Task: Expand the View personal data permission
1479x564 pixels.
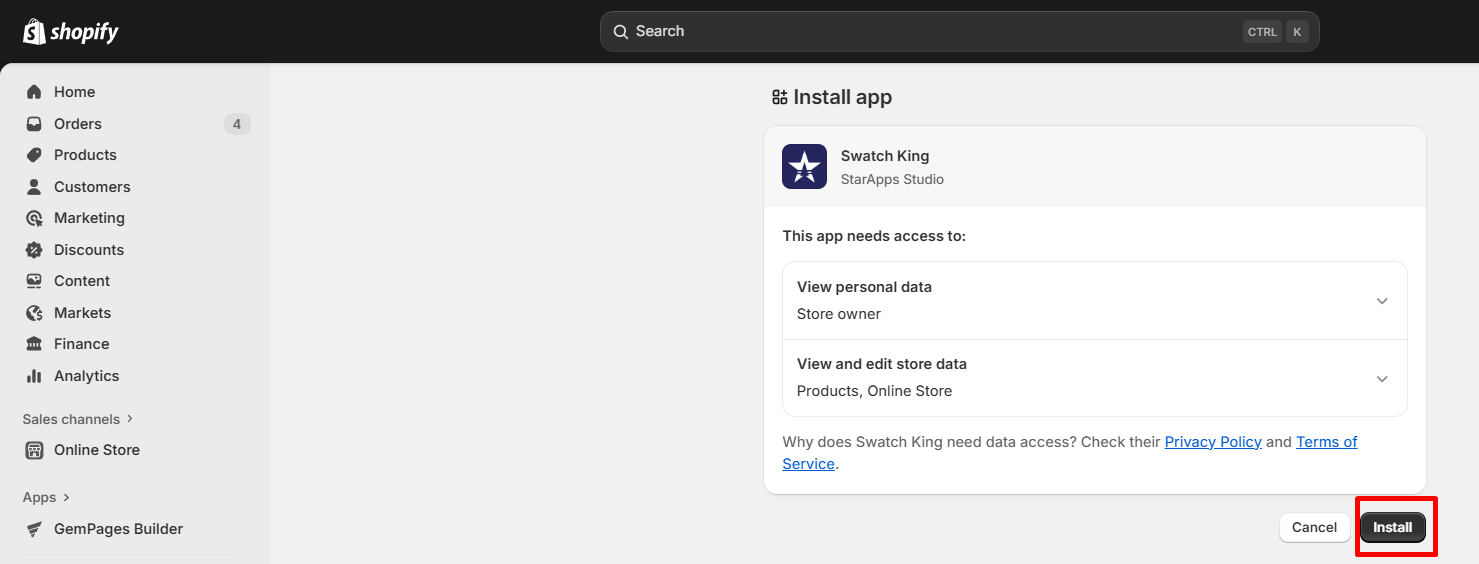Action: tap(1381, 301)
